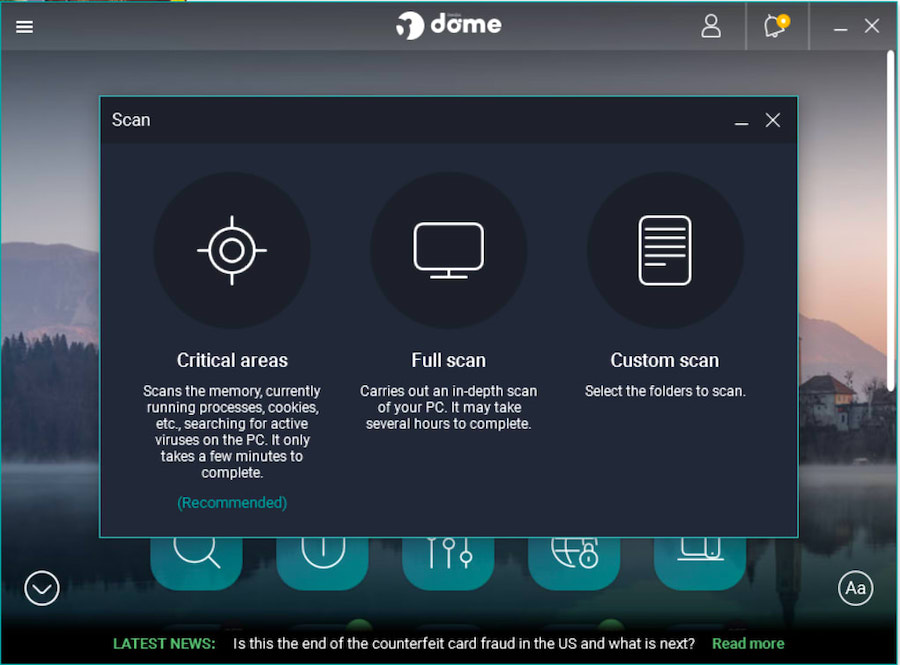Expand the down-chevron circle button
This screenshot has height=665, width=900.
42,588
